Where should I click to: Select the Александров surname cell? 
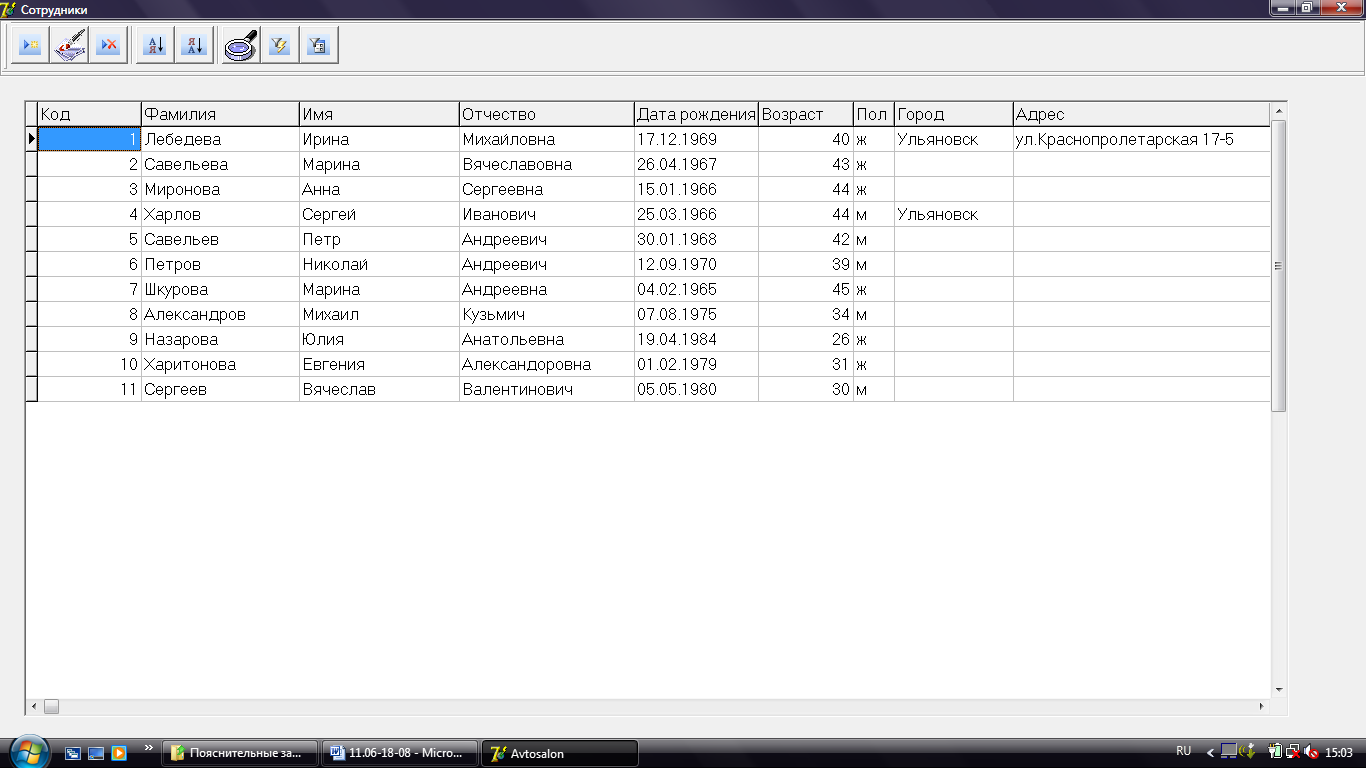coord(220,314)
